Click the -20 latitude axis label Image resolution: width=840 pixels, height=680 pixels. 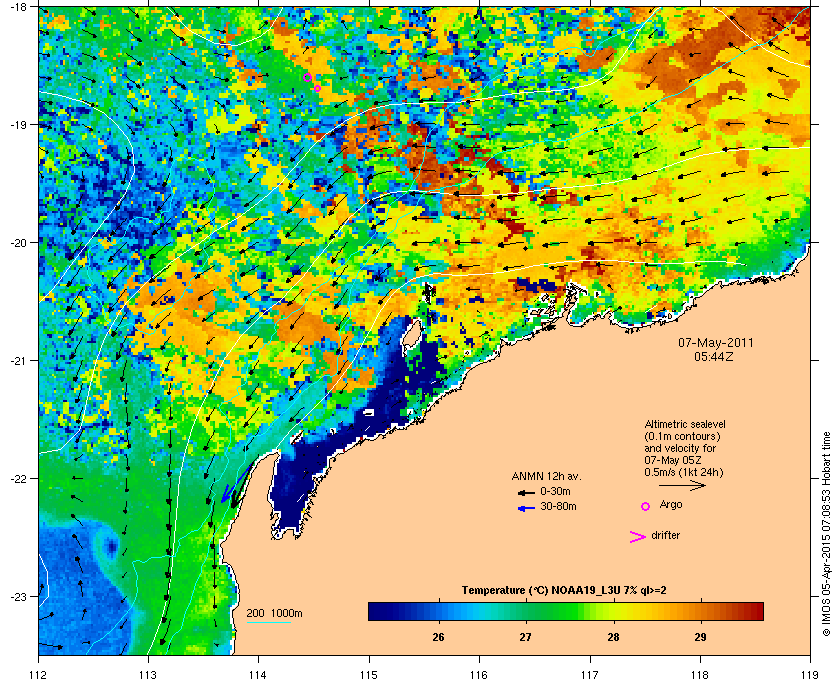coord(18,243)
